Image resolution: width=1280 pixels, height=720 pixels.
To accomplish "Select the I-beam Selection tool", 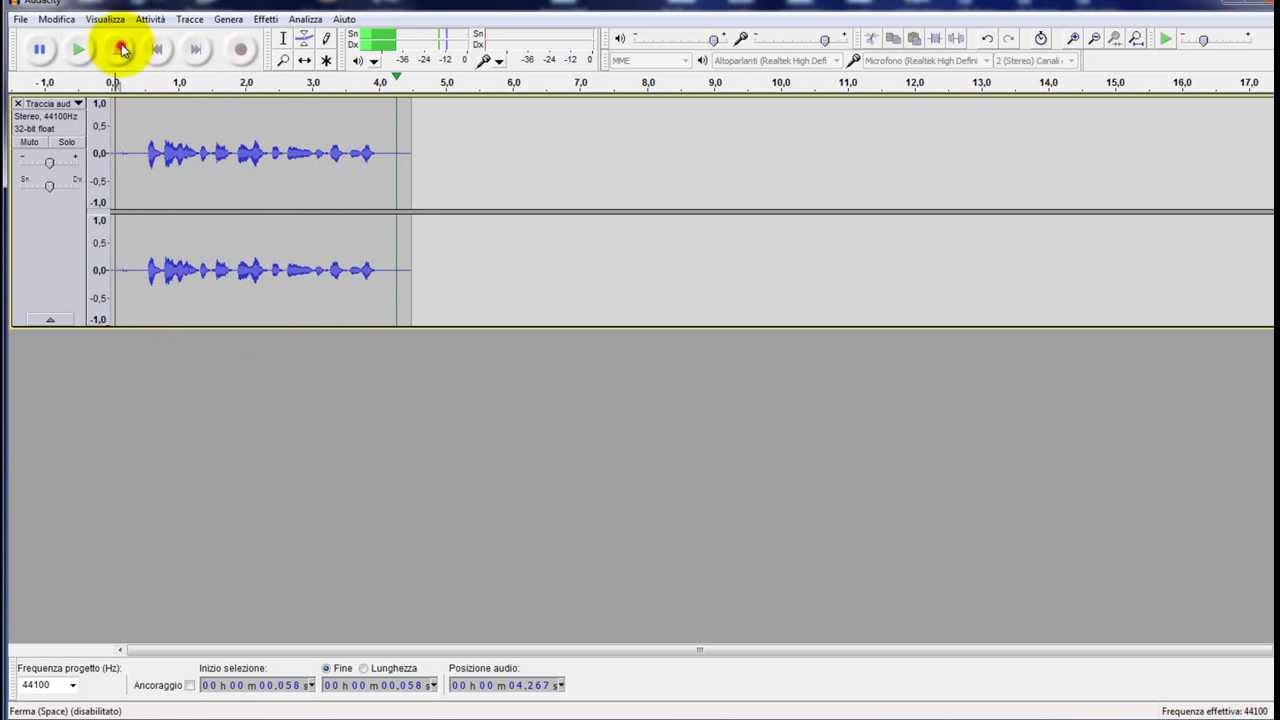I will point(283,38).
